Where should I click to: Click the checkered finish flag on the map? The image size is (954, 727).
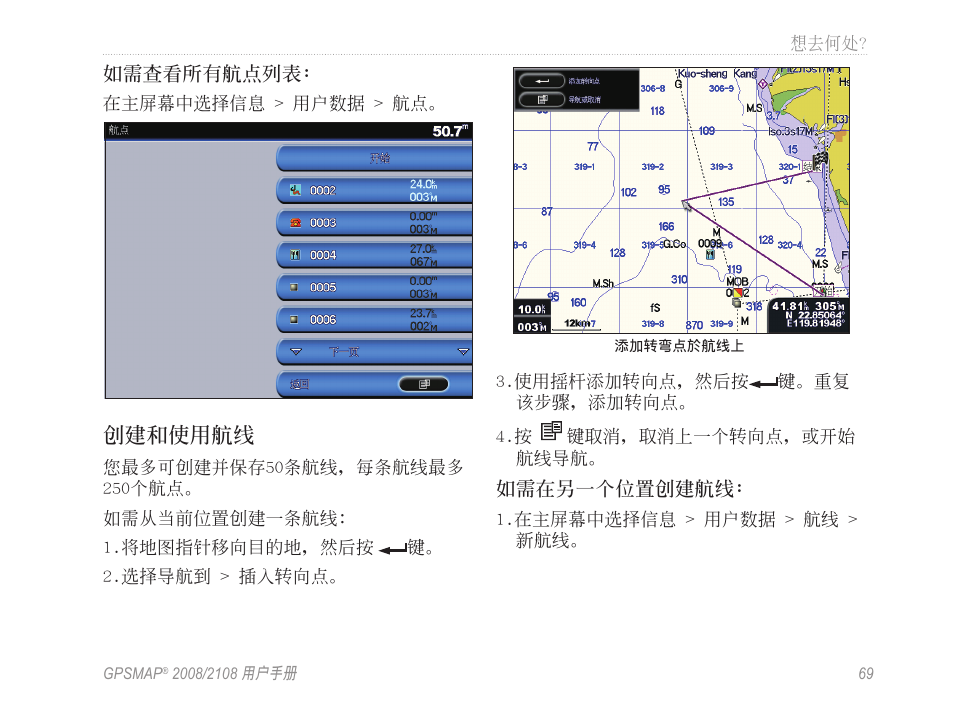[820, 161]
